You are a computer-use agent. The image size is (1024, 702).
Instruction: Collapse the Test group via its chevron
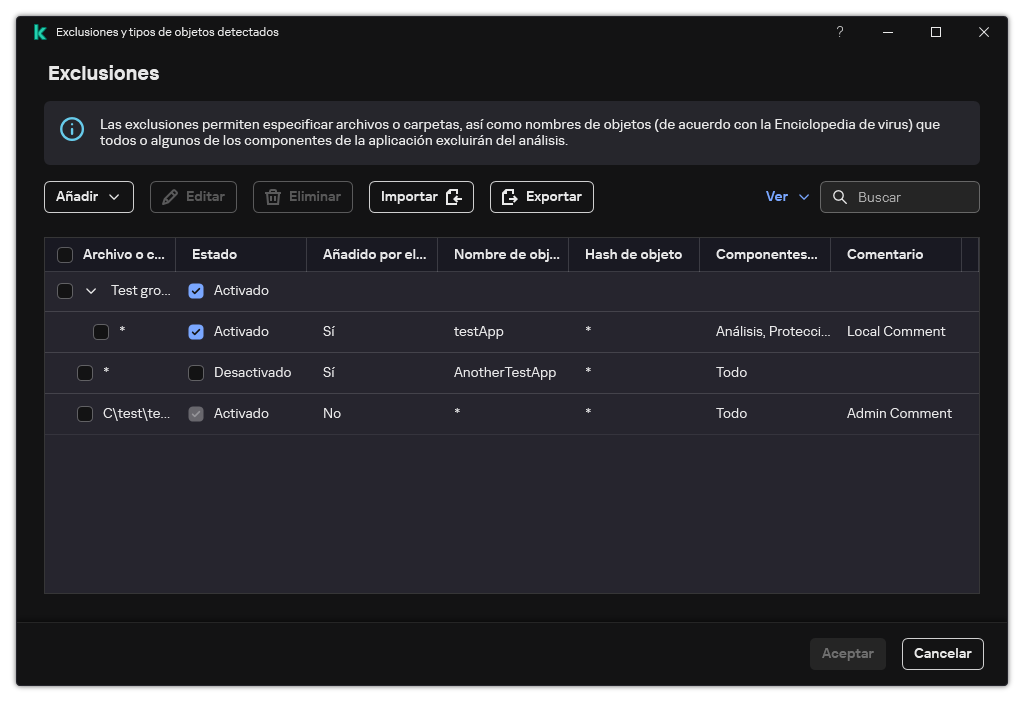[91, 290]
